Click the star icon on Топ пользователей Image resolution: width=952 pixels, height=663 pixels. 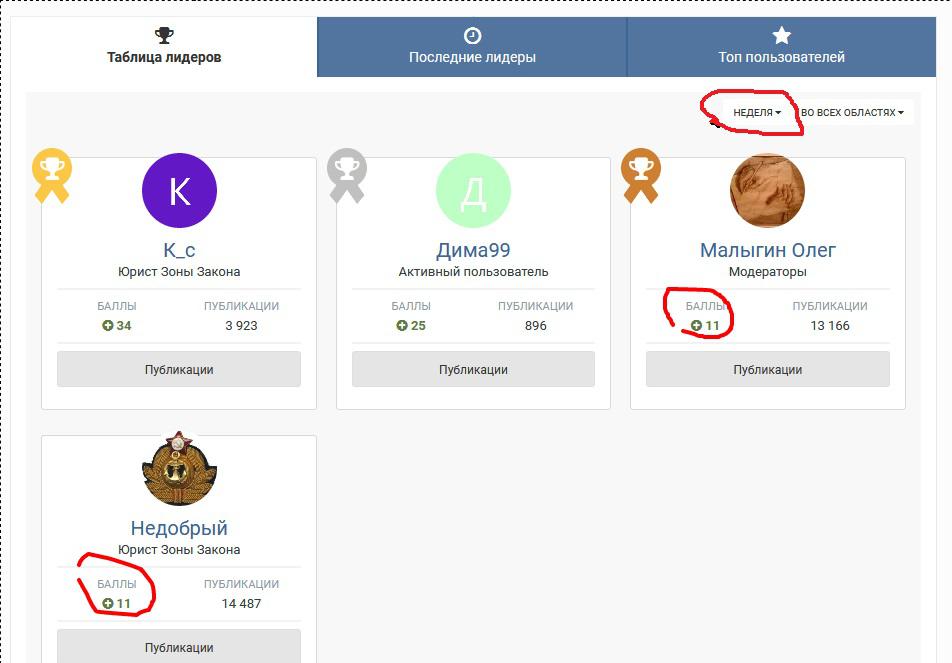pos(781,35)
